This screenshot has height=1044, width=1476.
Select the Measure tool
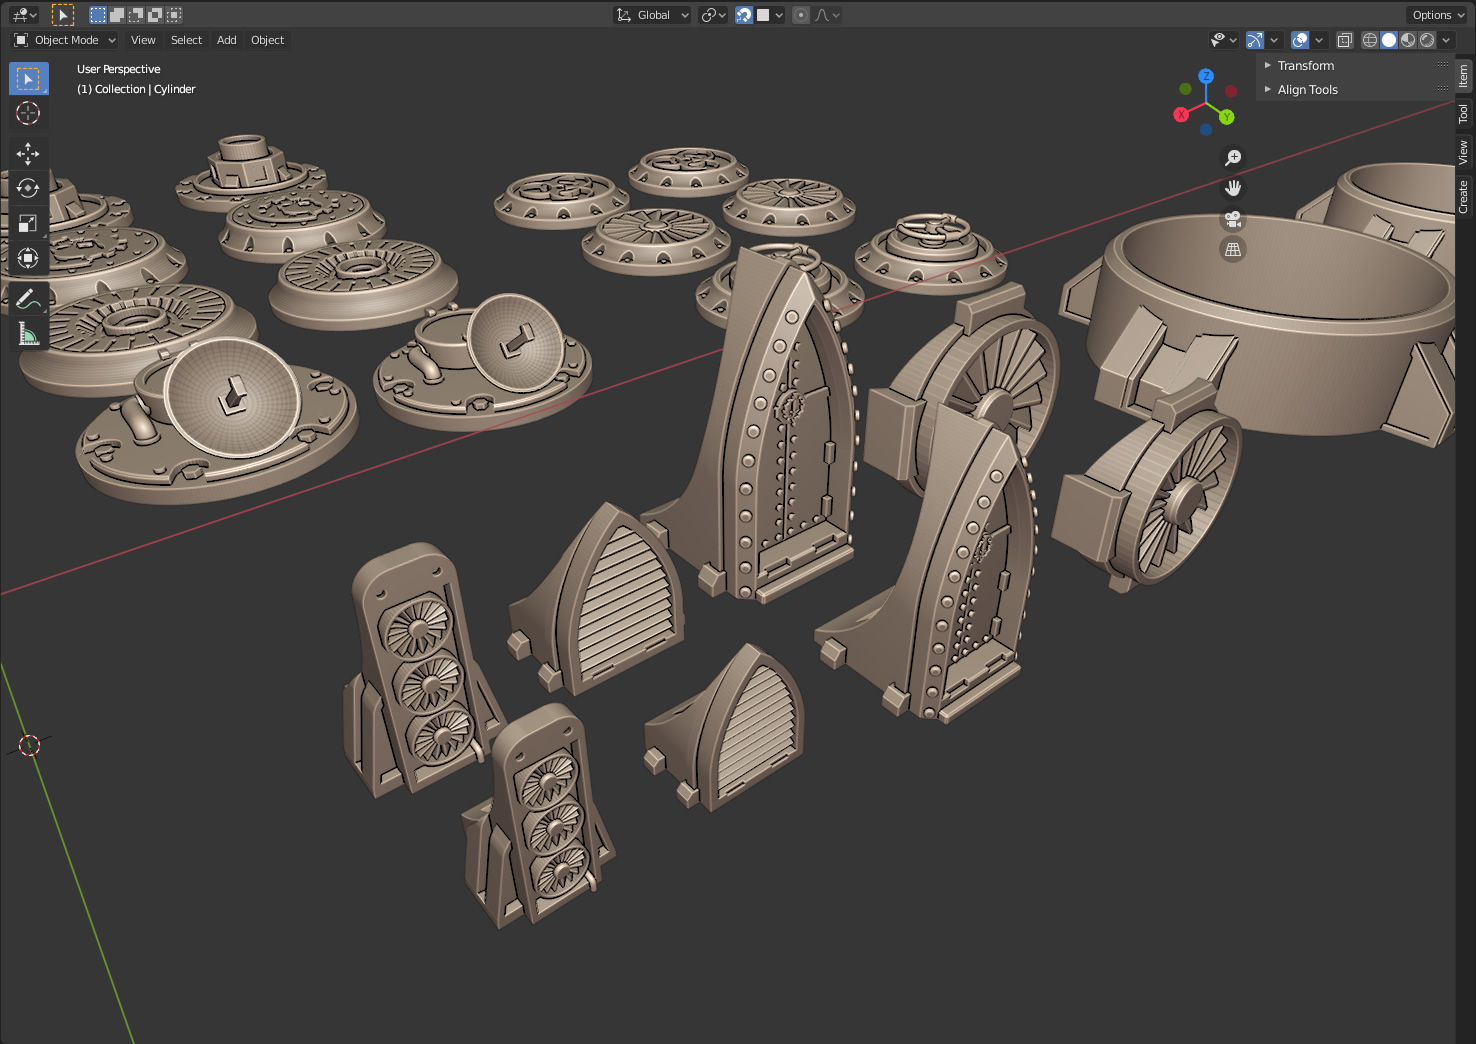coord(28,333)
